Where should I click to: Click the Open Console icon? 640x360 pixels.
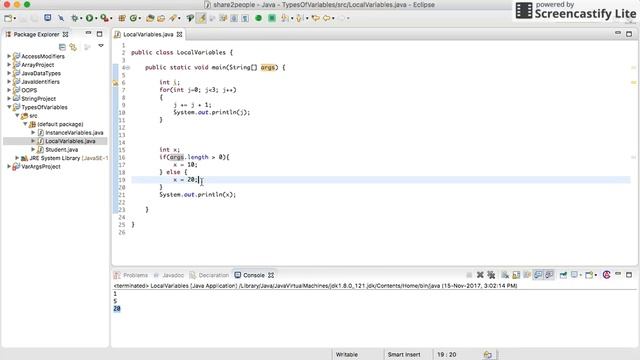[x=589, y=275]
